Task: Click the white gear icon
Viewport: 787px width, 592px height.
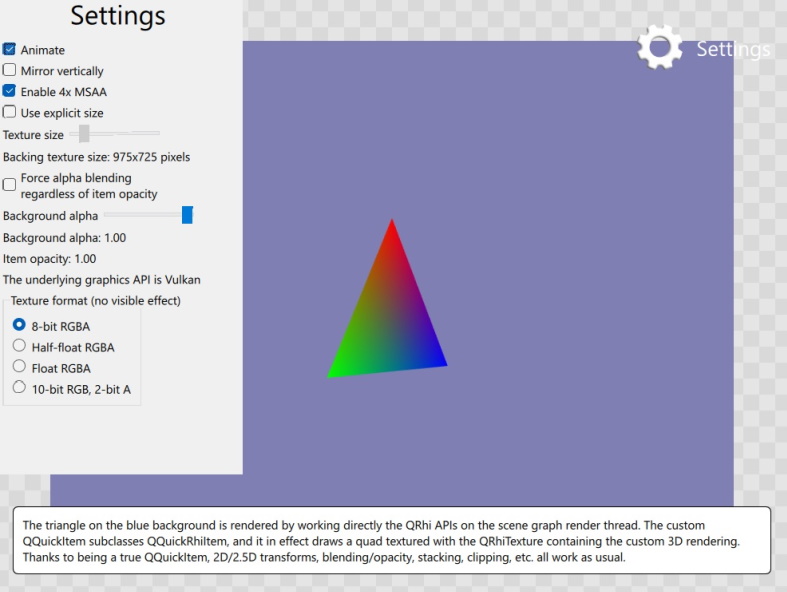Action: click(x=660, y=47)
